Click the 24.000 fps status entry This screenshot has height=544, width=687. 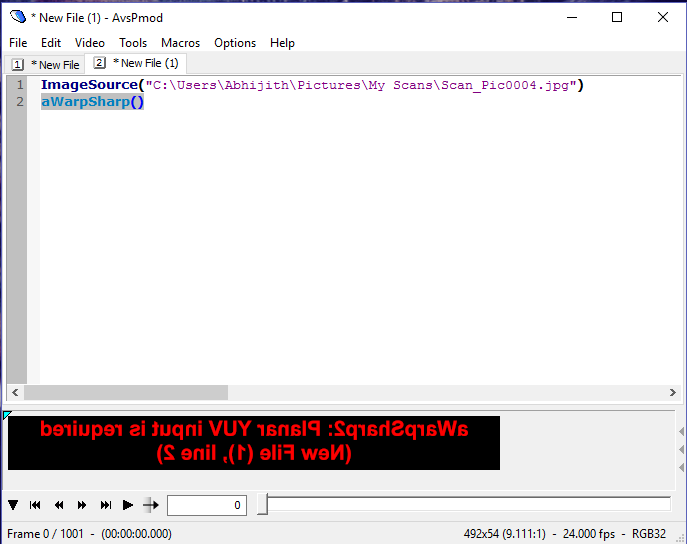pos(589,534)
